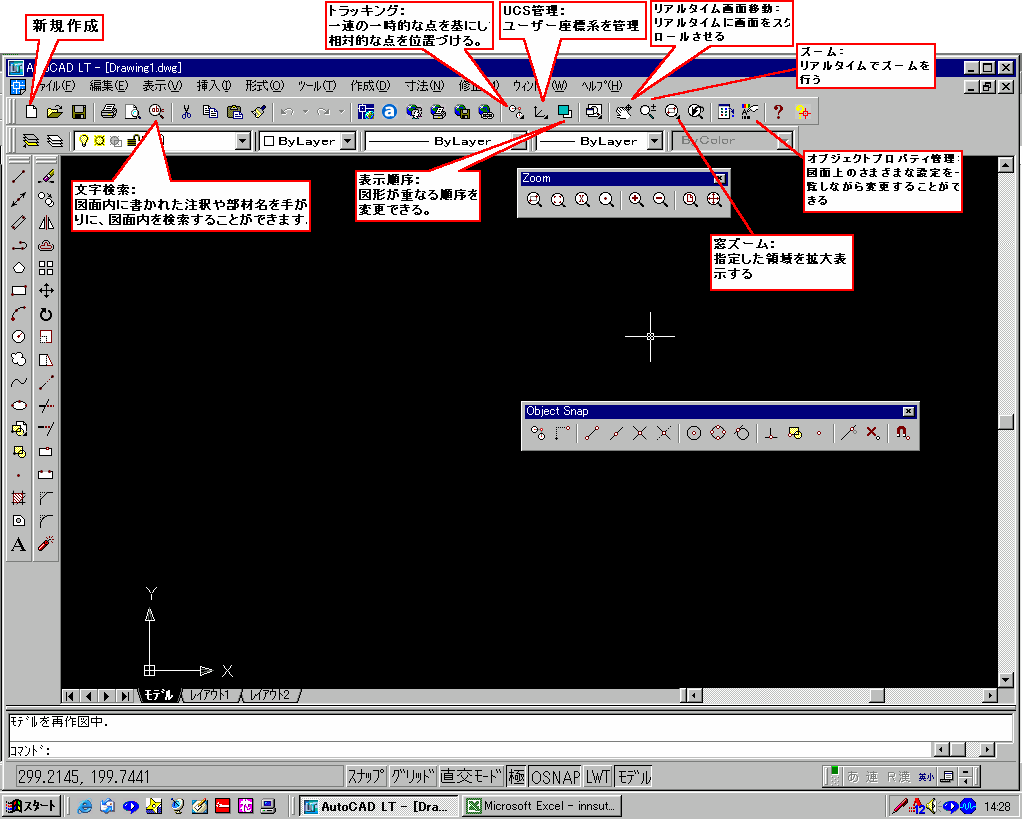Open the 編集(E) menu

tap(109, 85)
